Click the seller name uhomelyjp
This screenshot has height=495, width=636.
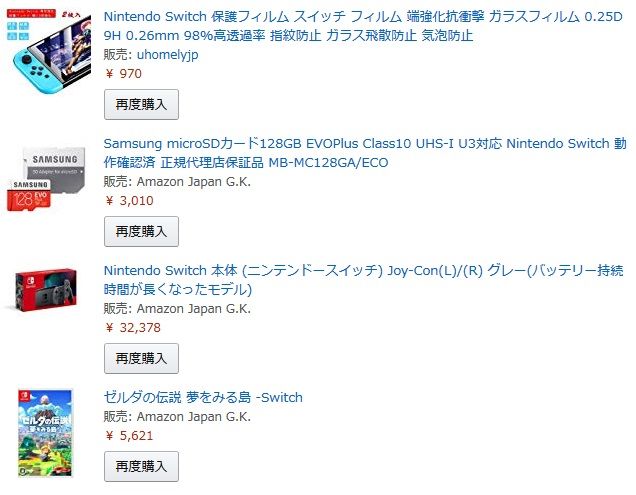coord(168,54)
